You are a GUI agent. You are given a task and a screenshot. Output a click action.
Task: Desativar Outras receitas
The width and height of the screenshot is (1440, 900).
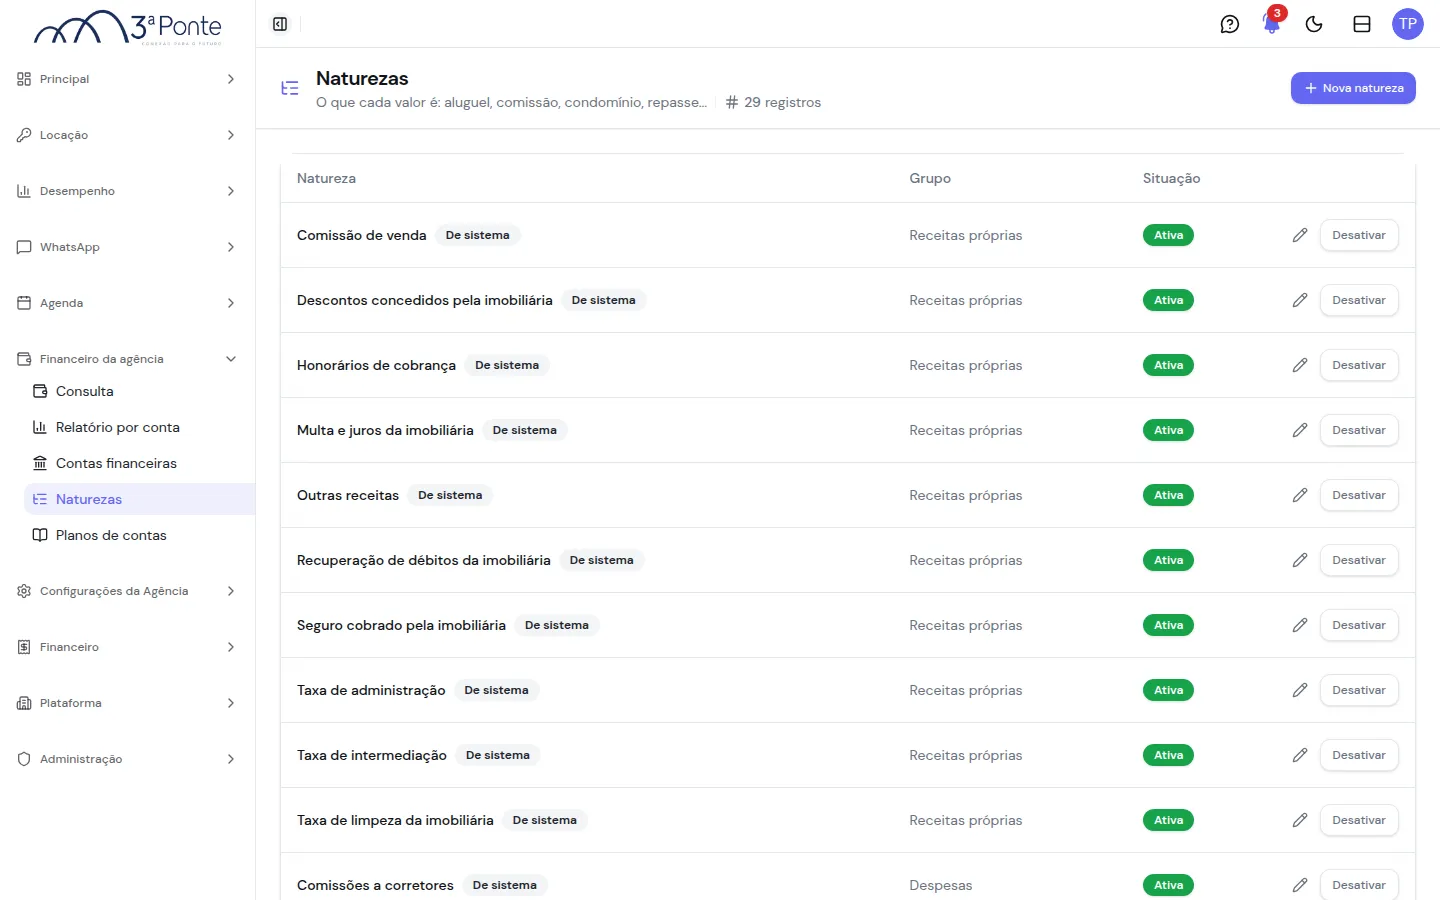[x=1359, y=495]
